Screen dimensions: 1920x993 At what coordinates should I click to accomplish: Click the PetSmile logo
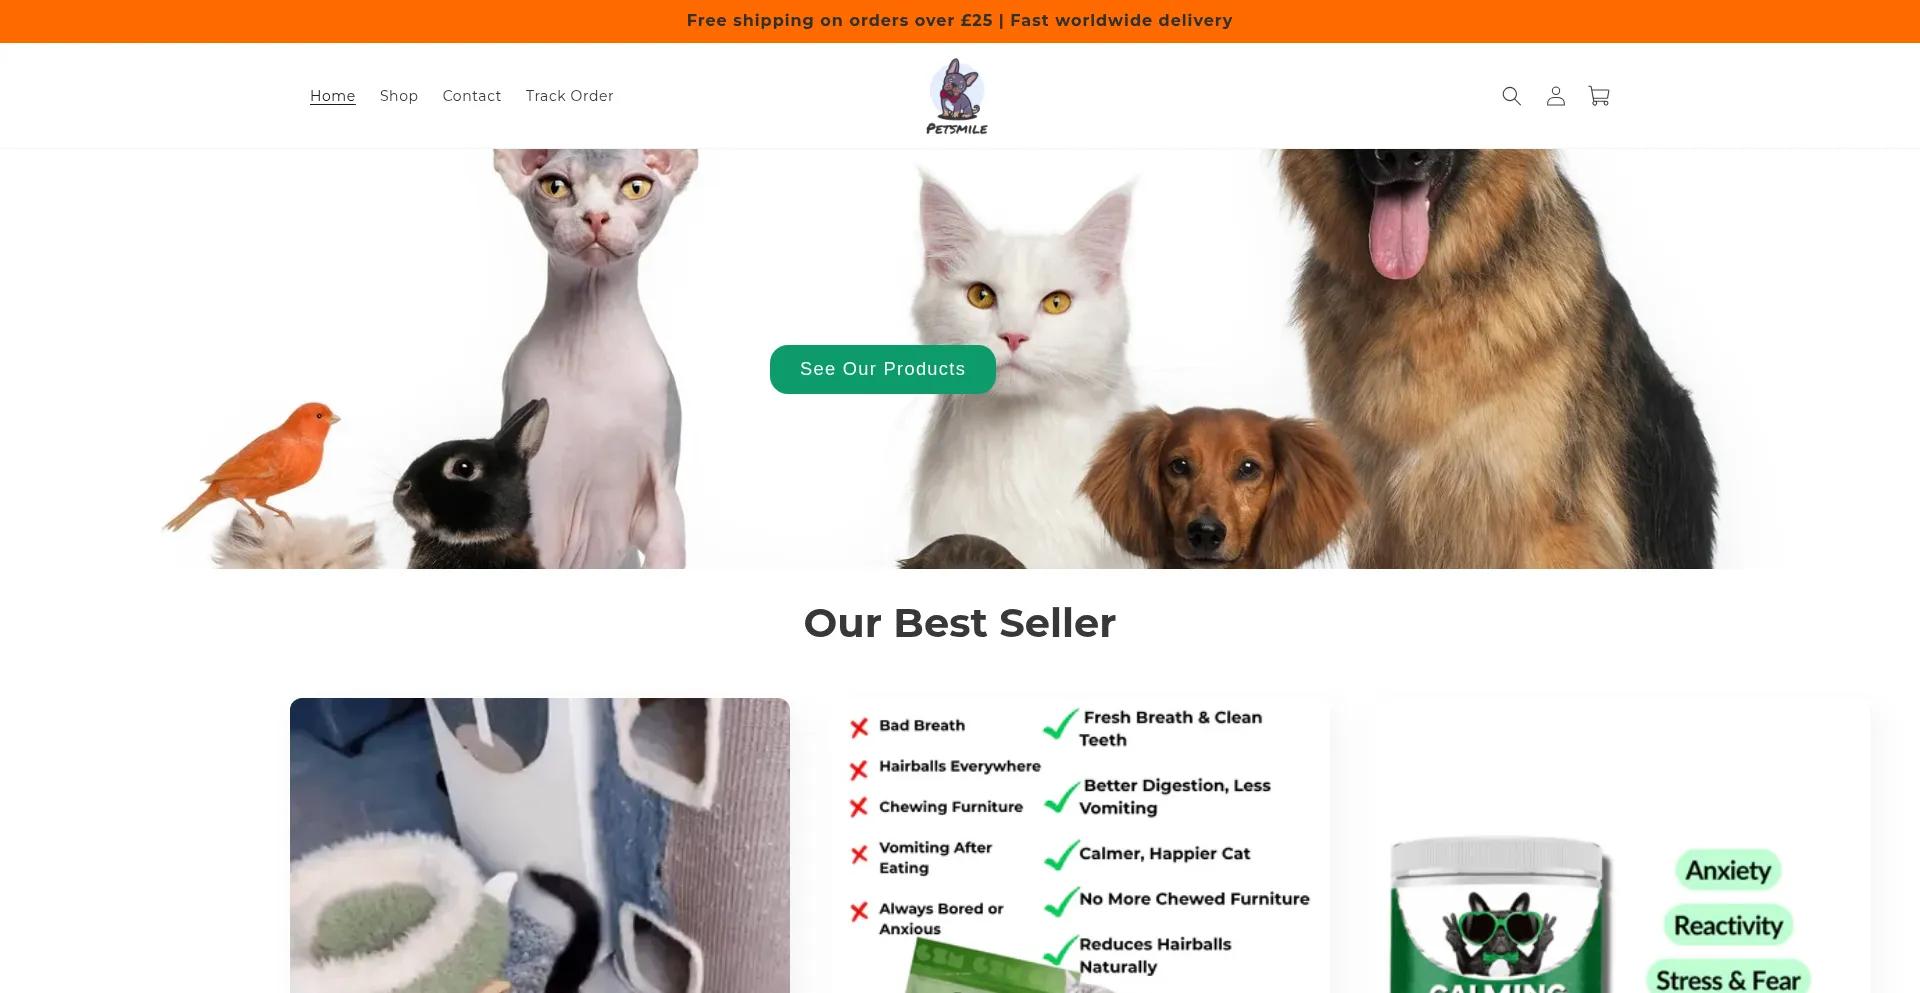click(x=957, y=96)
